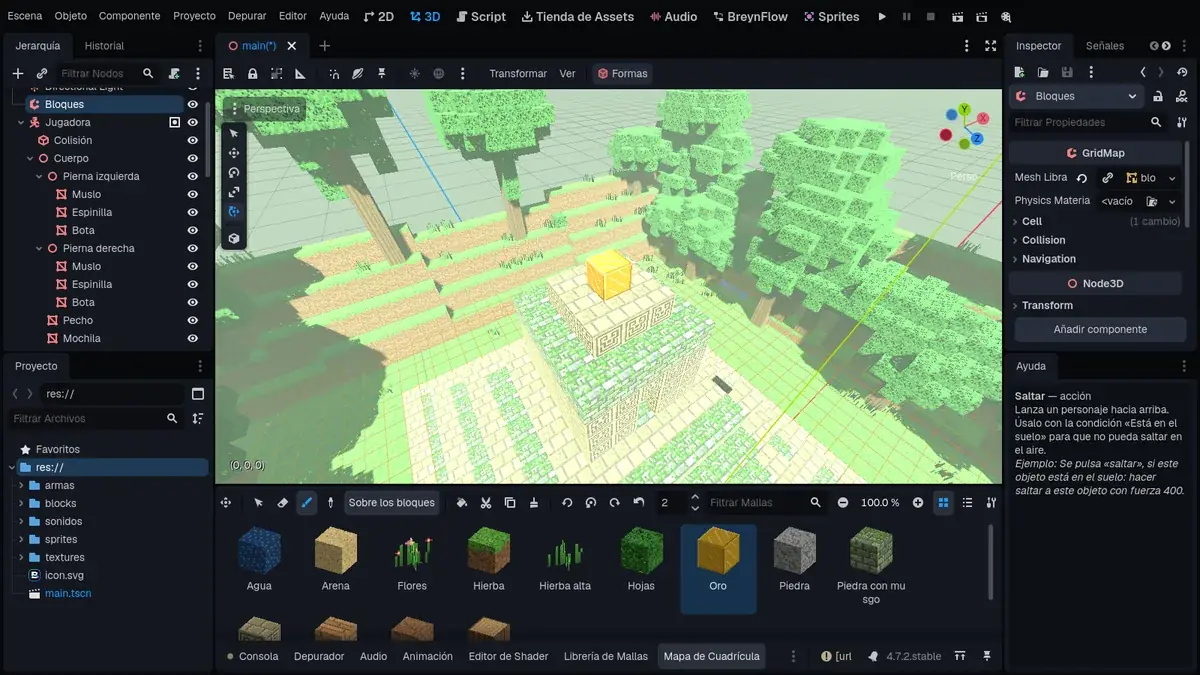Click the scissors cut icon
Image resolution: width=1200 pixels, height=675 pixels.
click(486, 502)
